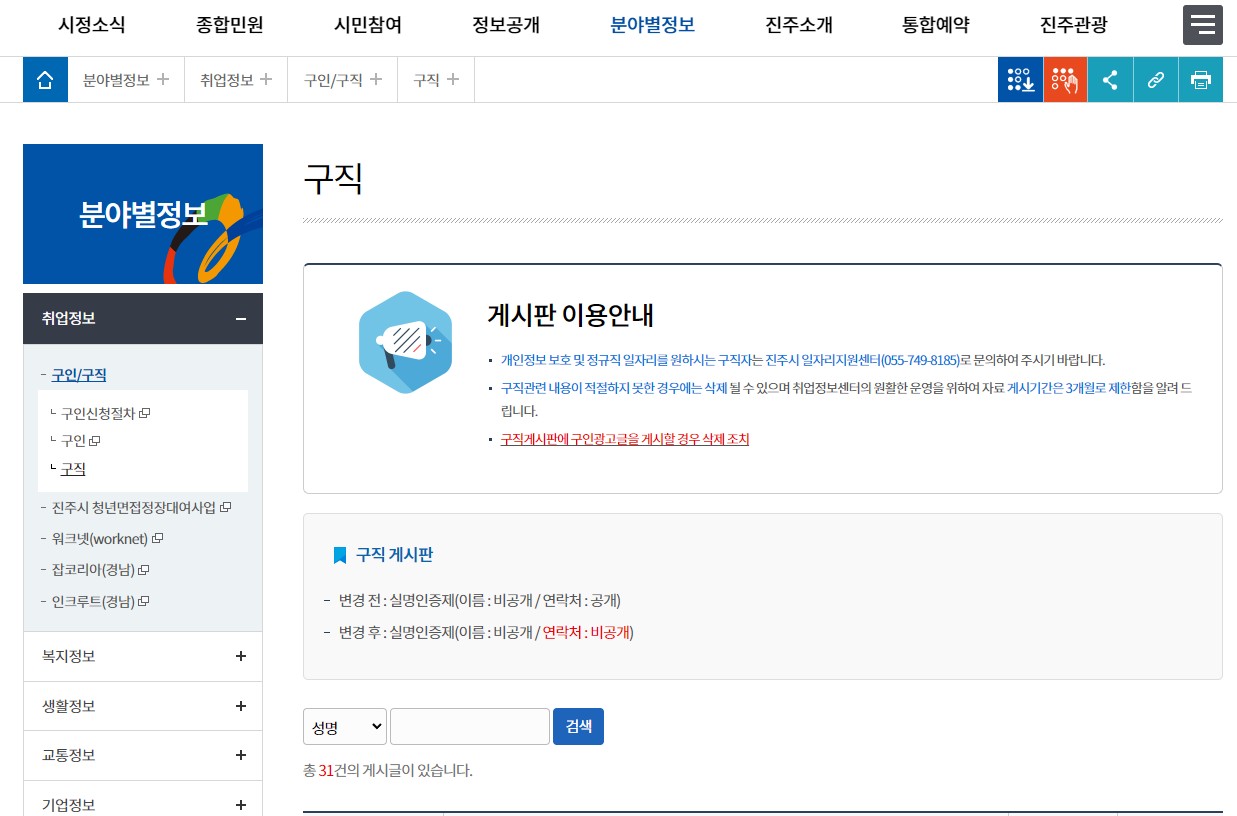Viewport: 1237px width, 816px height.
Task: Select the 구직 sidebar submenu item
Action: click(x=73, y=469)
